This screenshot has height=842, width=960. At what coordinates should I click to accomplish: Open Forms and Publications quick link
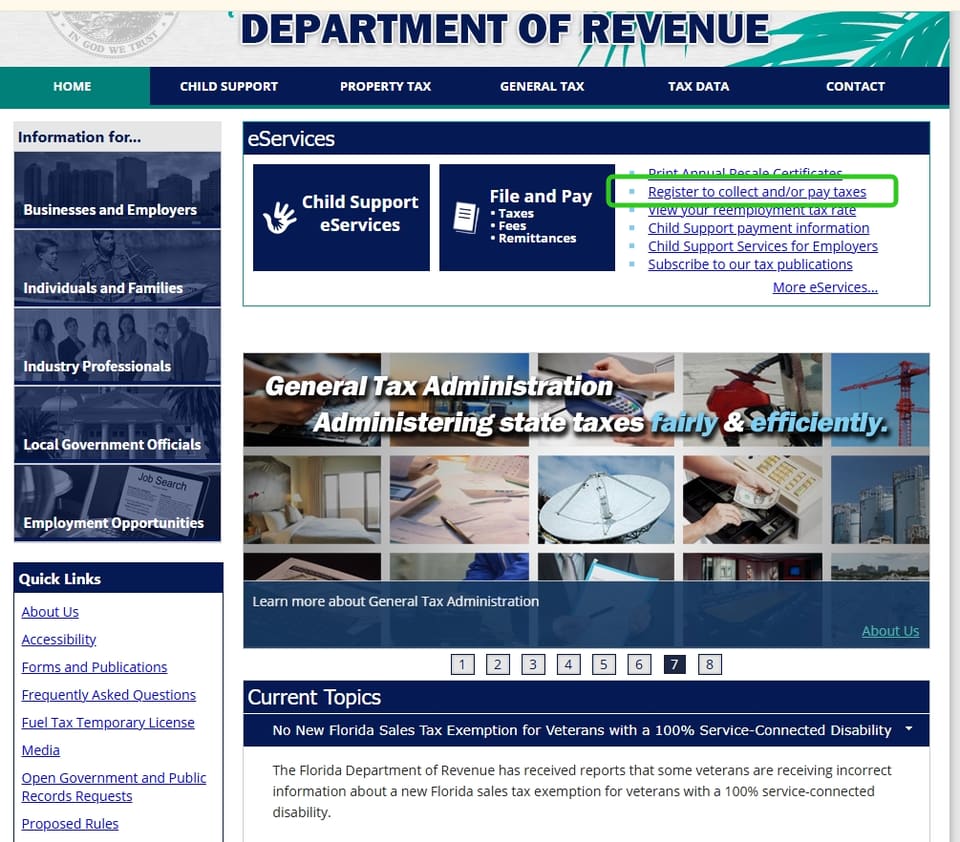point(94,667)
